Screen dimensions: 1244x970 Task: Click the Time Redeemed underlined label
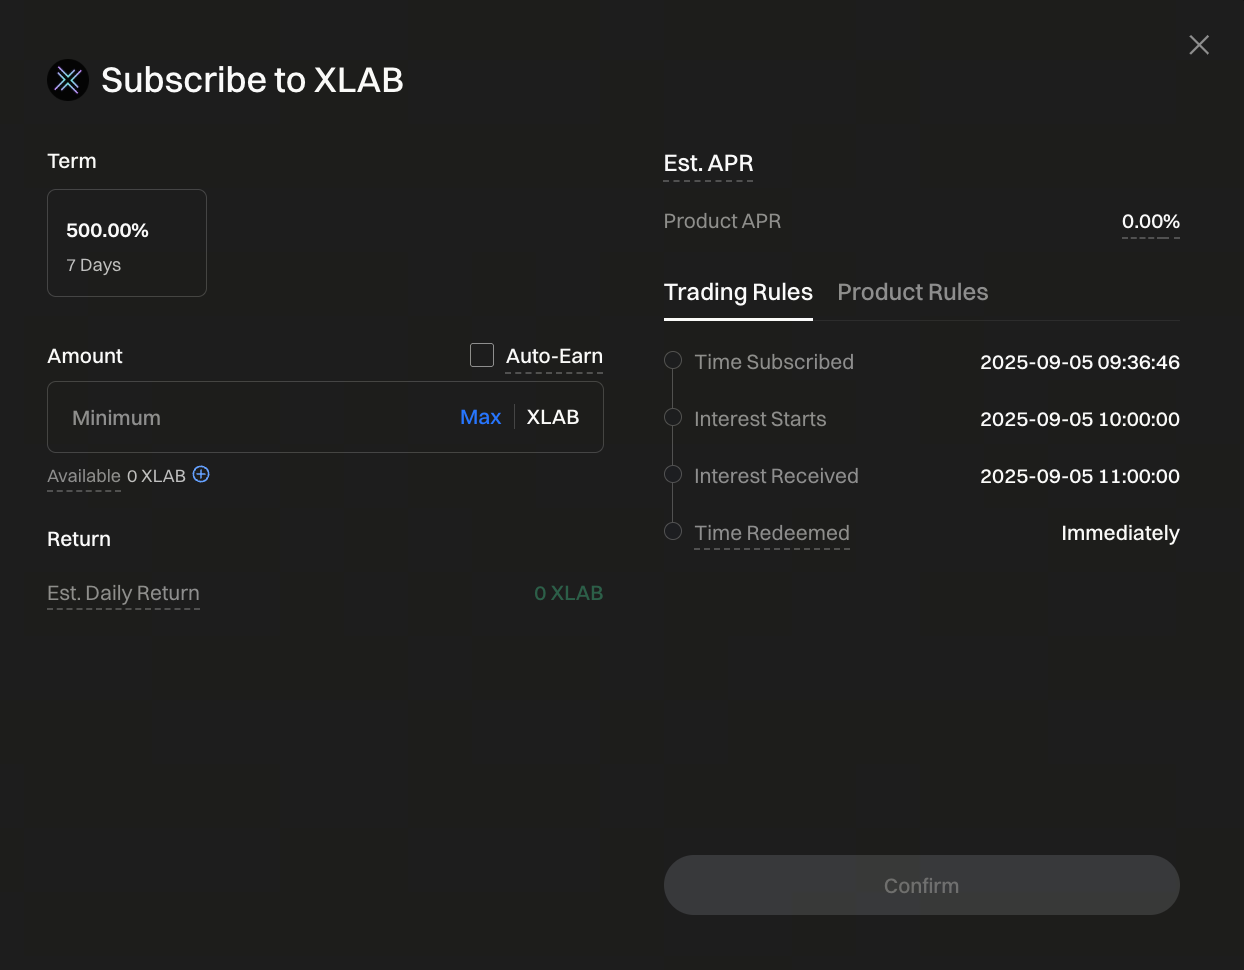click(772, 533)
